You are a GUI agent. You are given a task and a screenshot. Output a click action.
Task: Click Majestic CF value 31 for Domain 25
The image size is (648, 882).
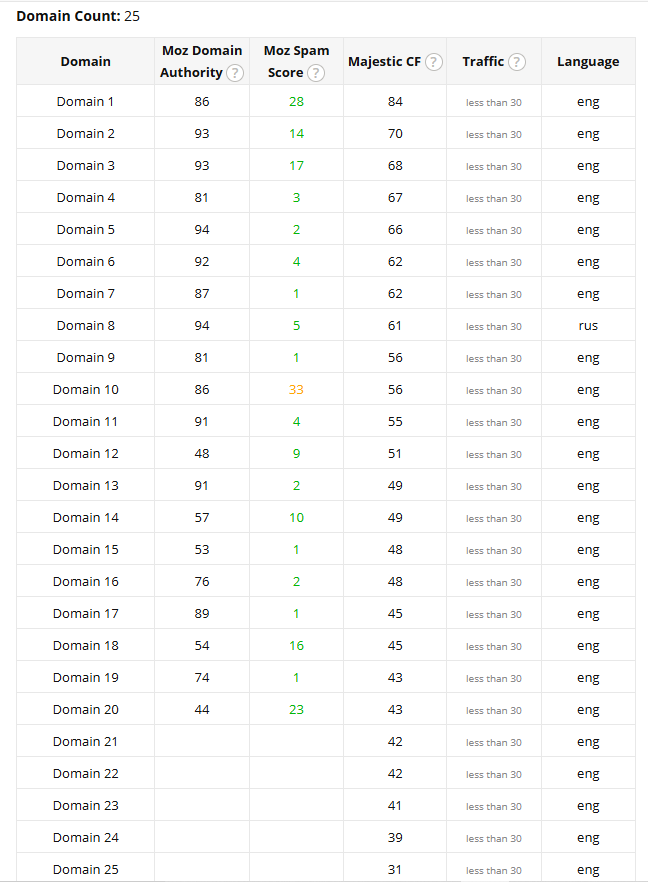(395, 870)
